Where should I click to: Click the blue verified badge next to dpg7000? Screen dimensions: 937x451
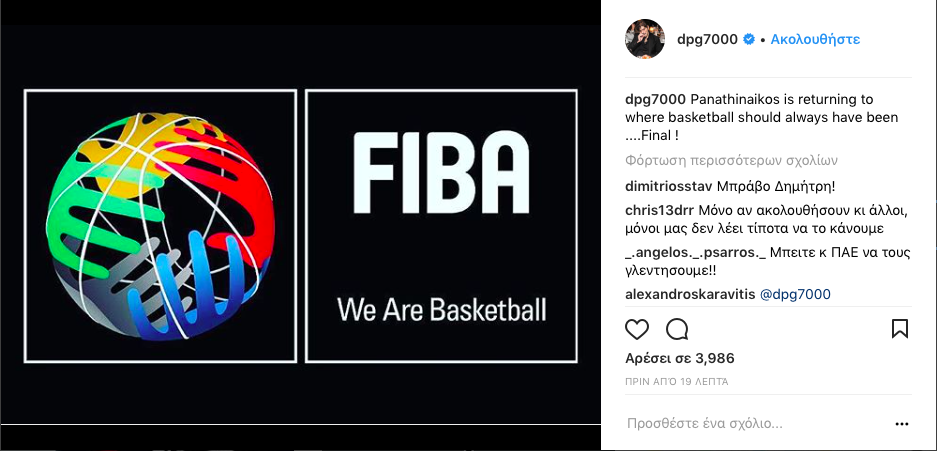748,40
